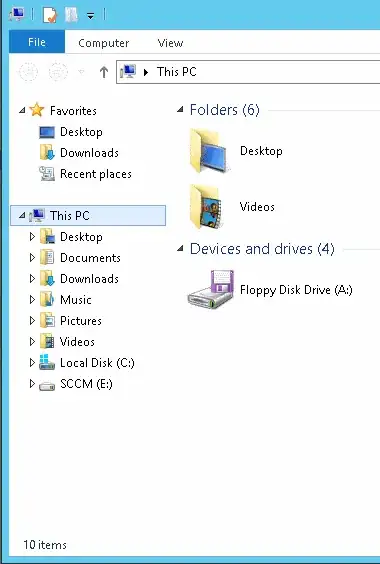This screenshot has width=380, height=564.
Task: Expand Desktop under This PC
Action: tap(32, 236)
